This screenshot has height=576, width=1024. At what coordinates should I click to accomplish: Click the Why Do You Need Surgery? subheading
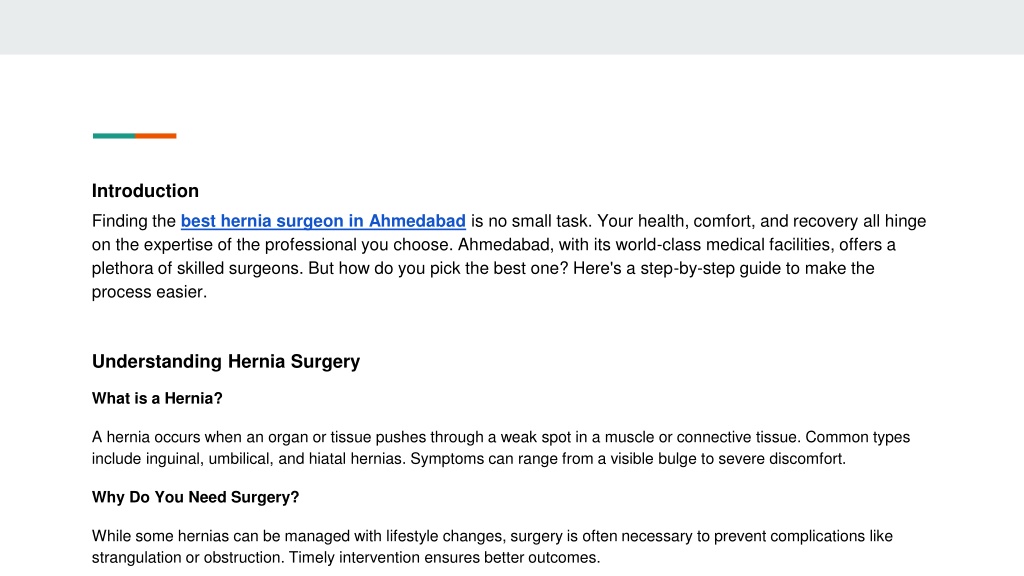tap(195, 497)
